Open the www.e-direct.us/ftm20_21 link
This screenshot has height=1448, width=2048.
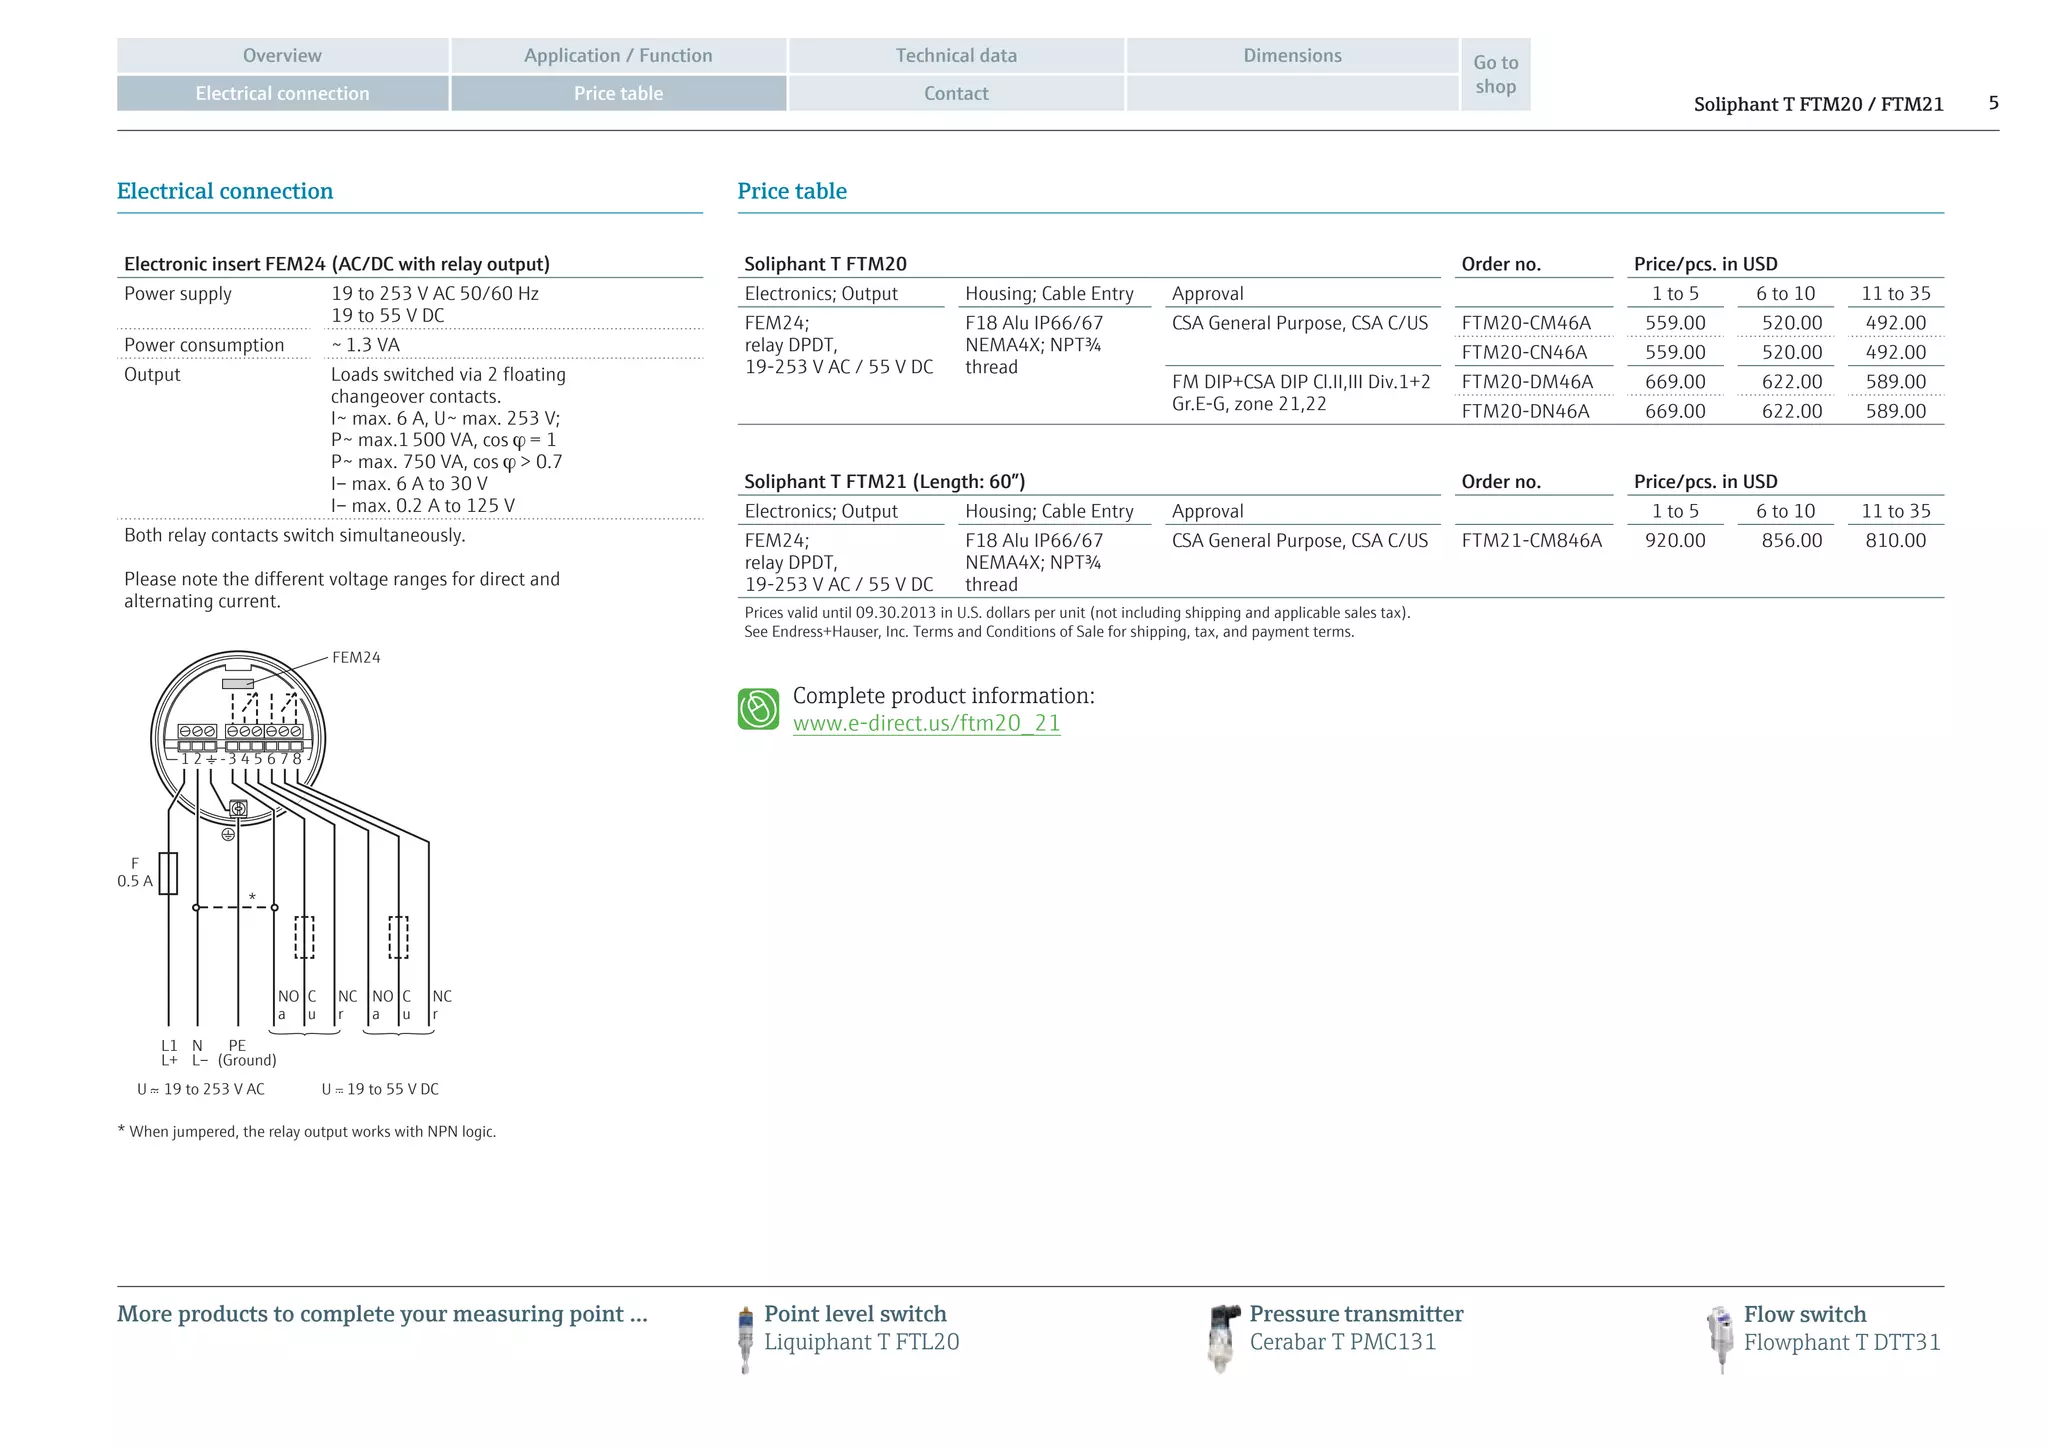926,723
